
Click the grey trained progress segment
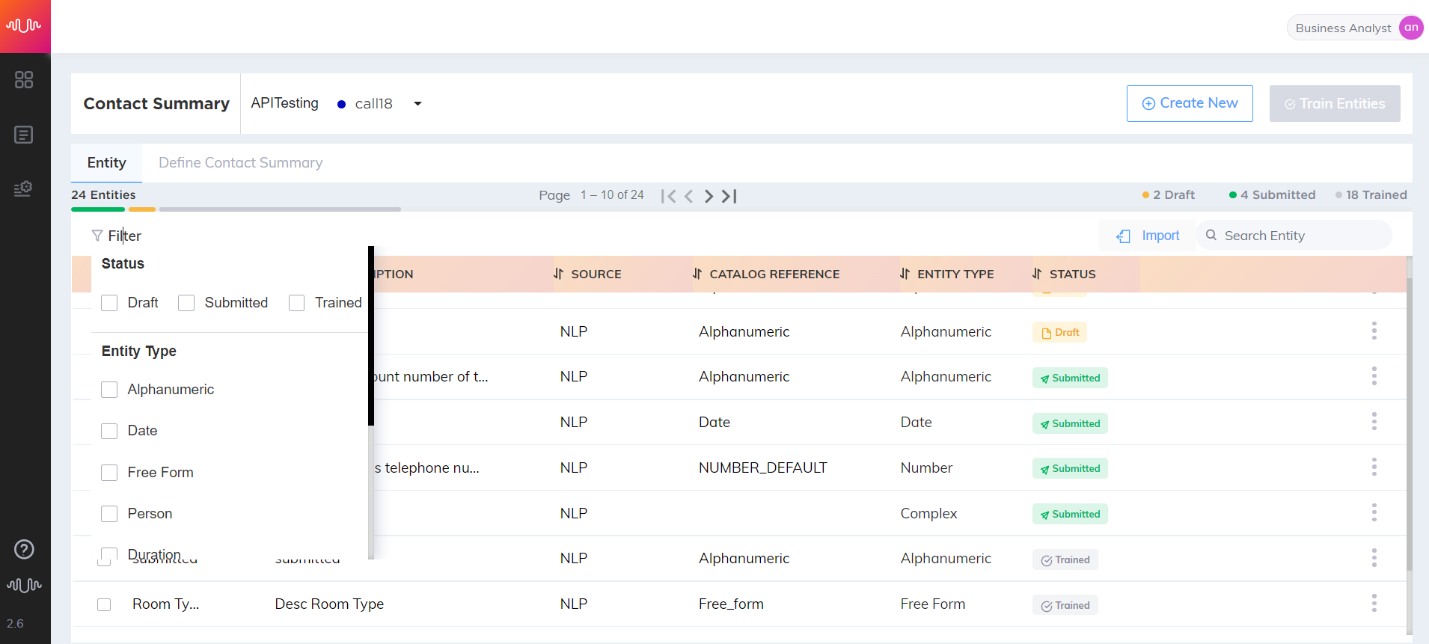(280, 209)
